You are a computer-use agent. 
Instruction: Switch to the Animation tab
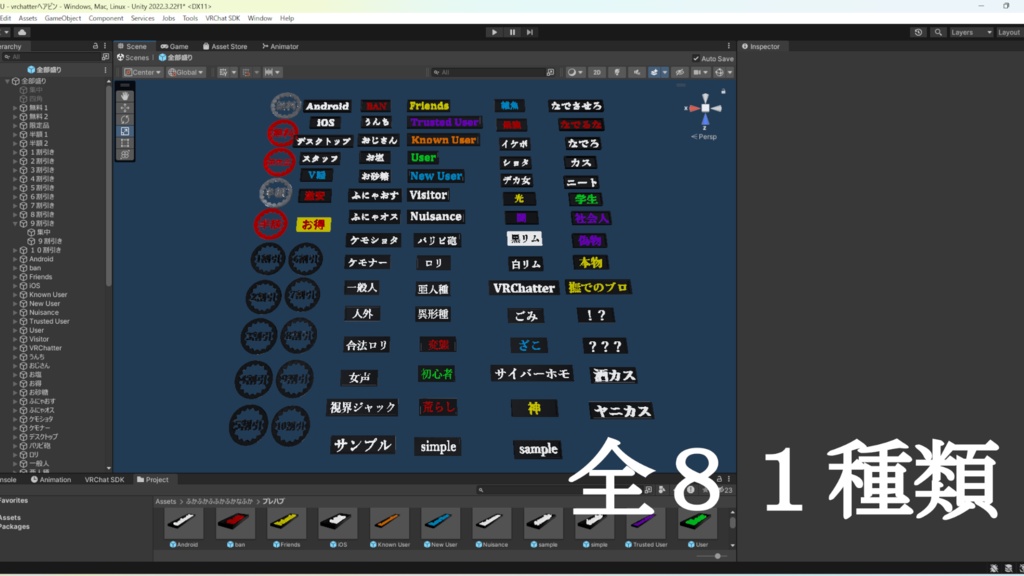[x=50, y=479]
